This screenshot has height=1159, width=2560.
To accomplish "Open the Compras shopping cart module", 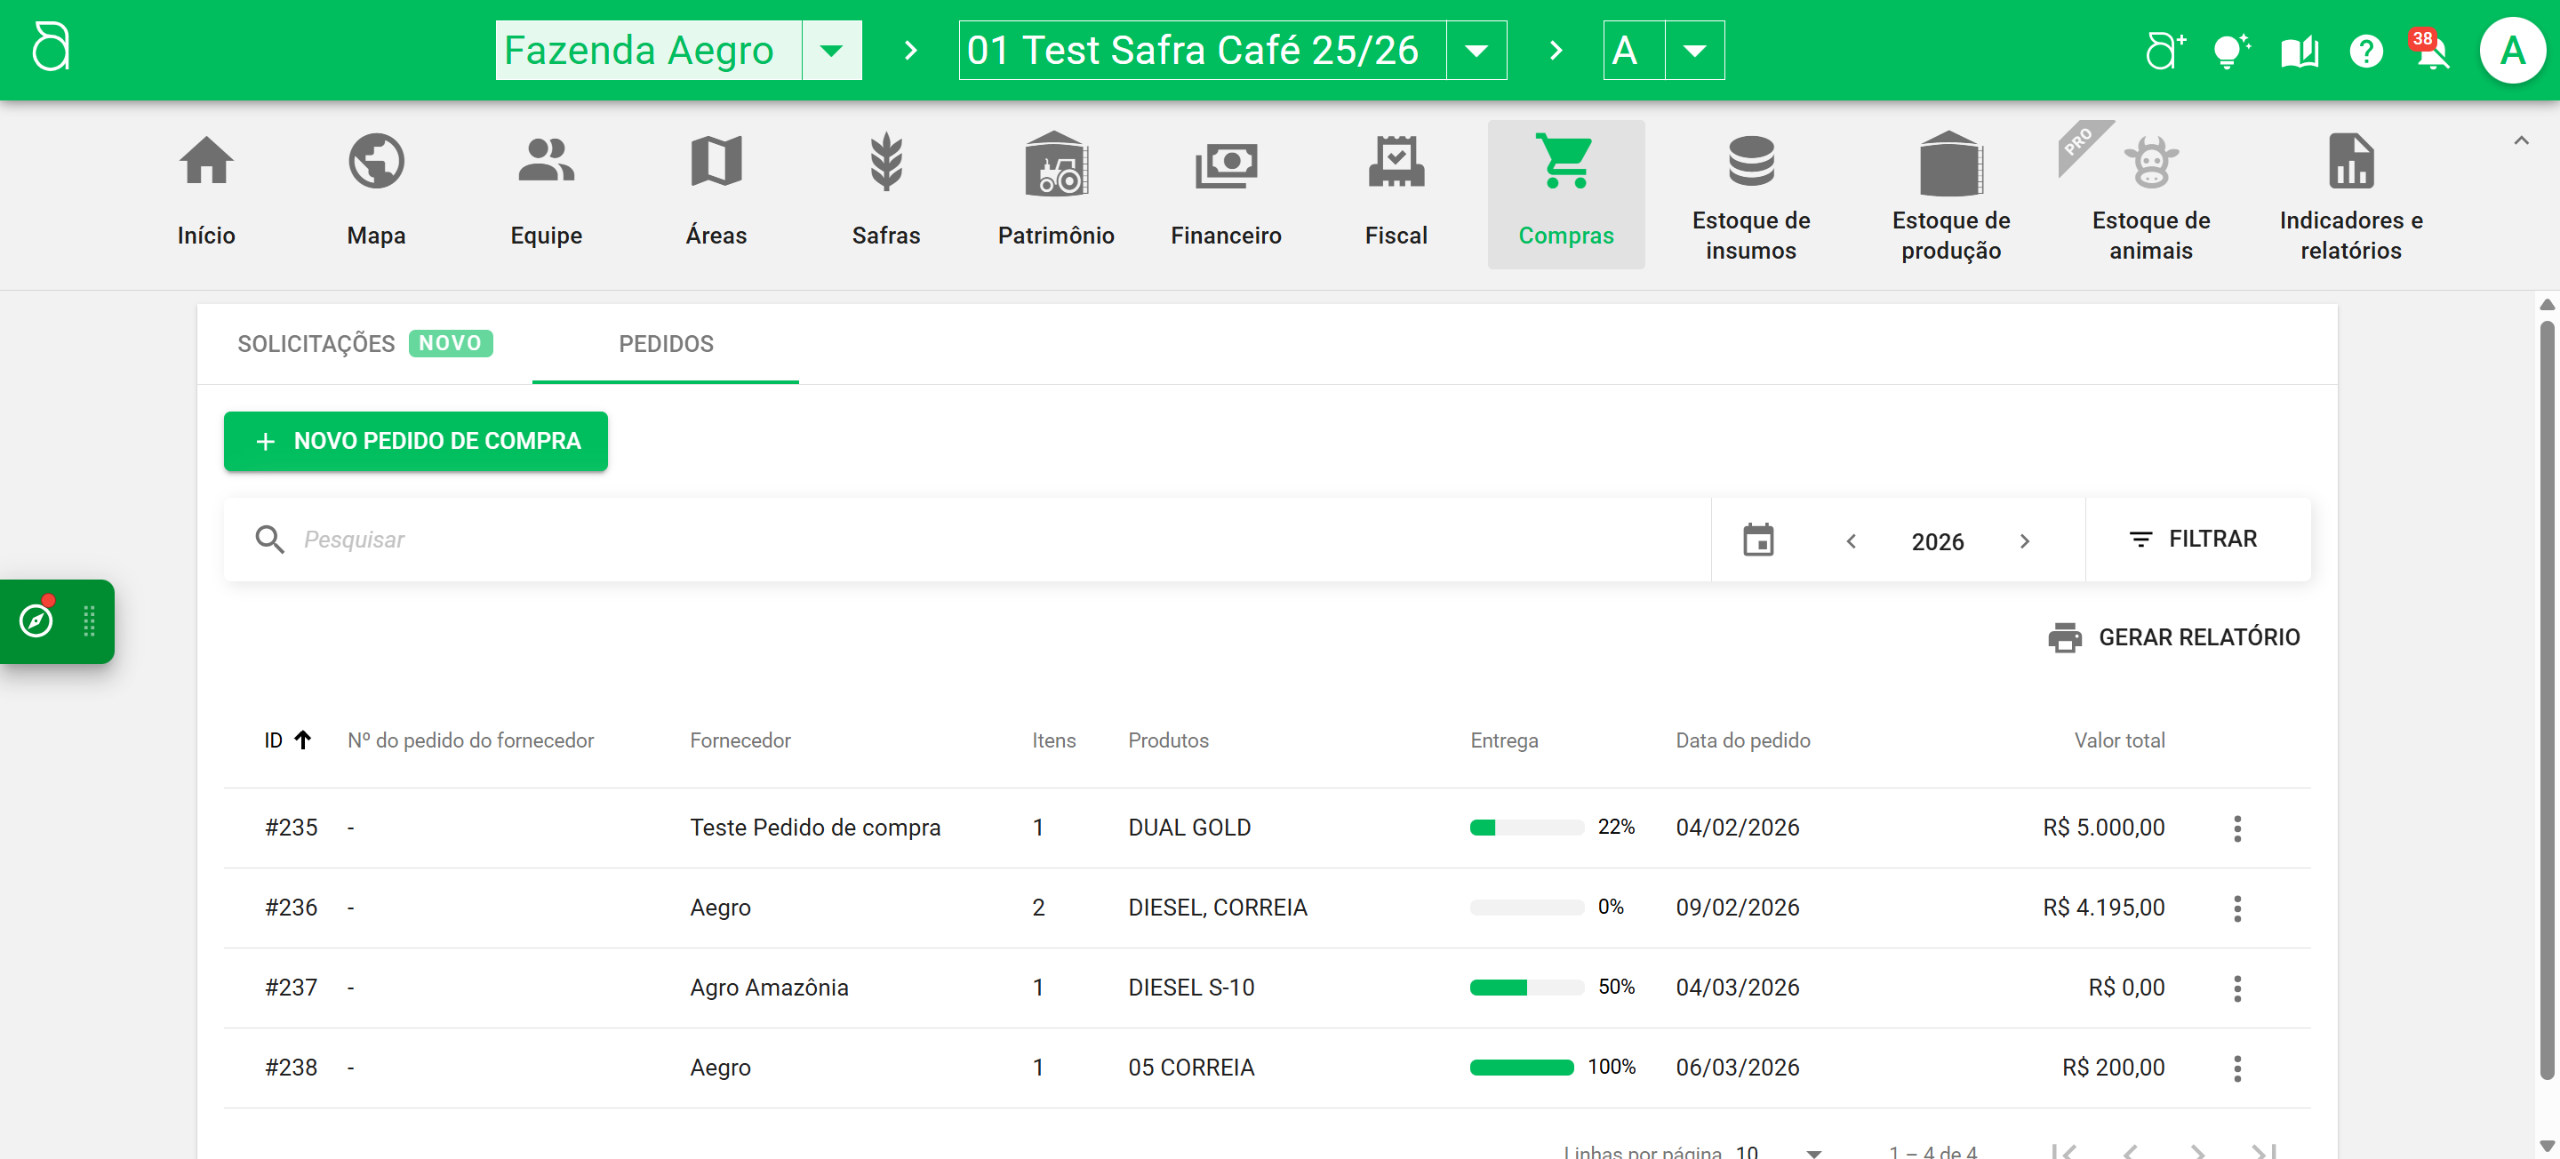I will (x=1565, y=192).
